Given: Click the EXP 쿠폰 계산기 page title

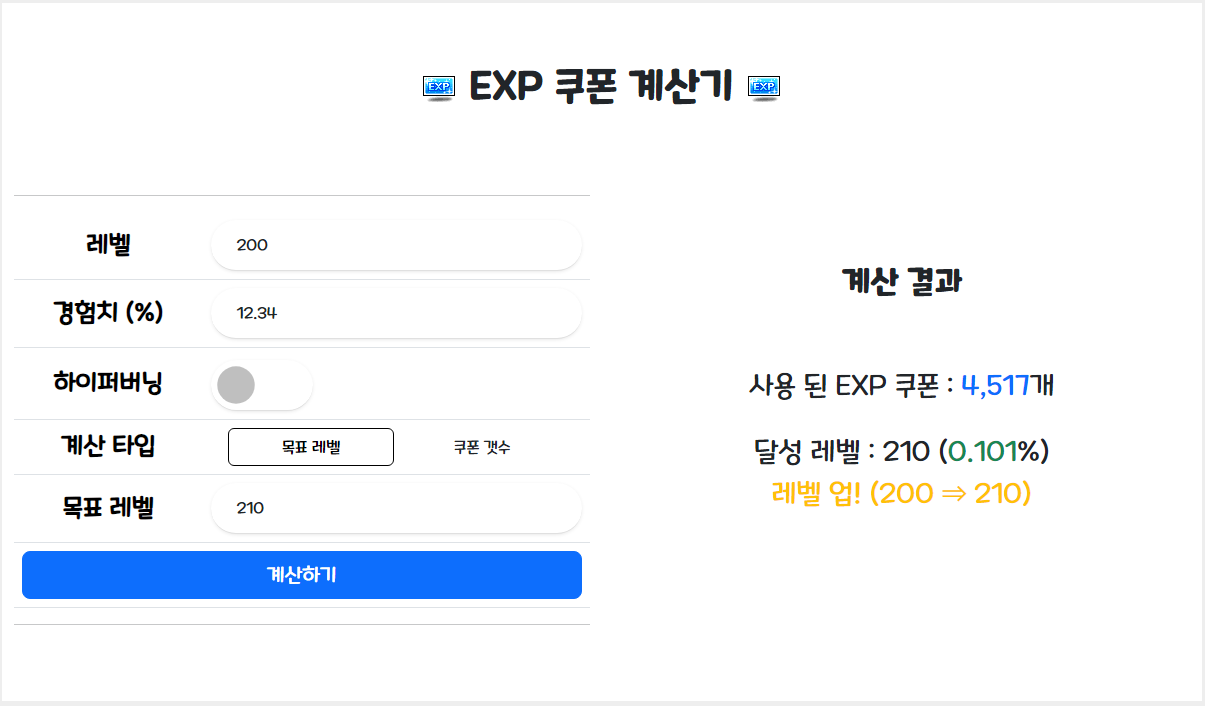Looking at the screenshot, I should [601, 88].
